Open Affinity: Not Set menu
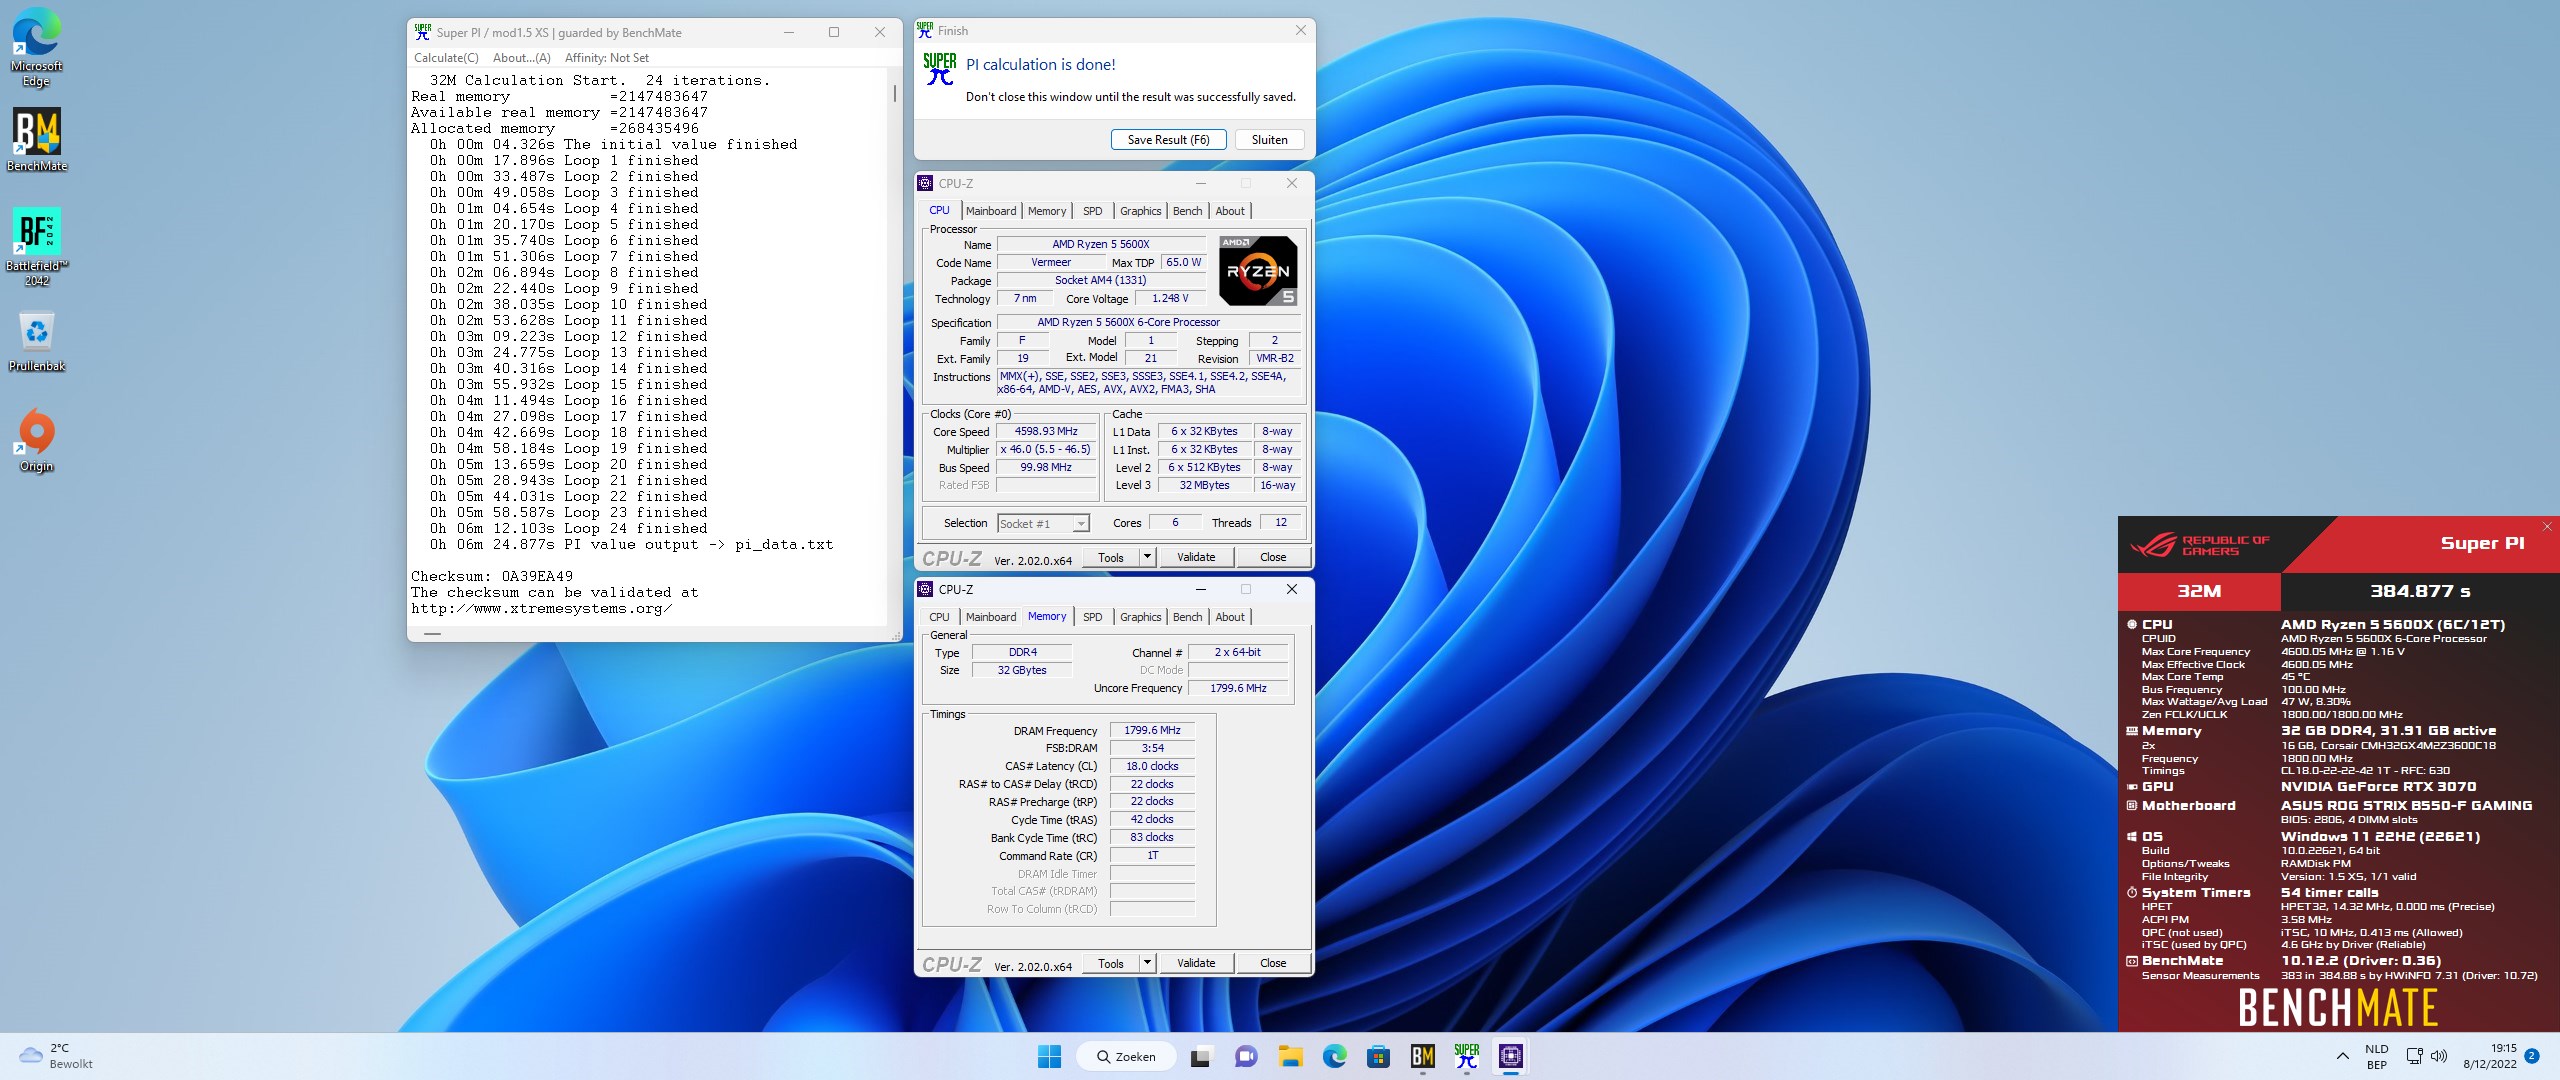This screenshot has height=1080, width=2560. coord(606,58)
